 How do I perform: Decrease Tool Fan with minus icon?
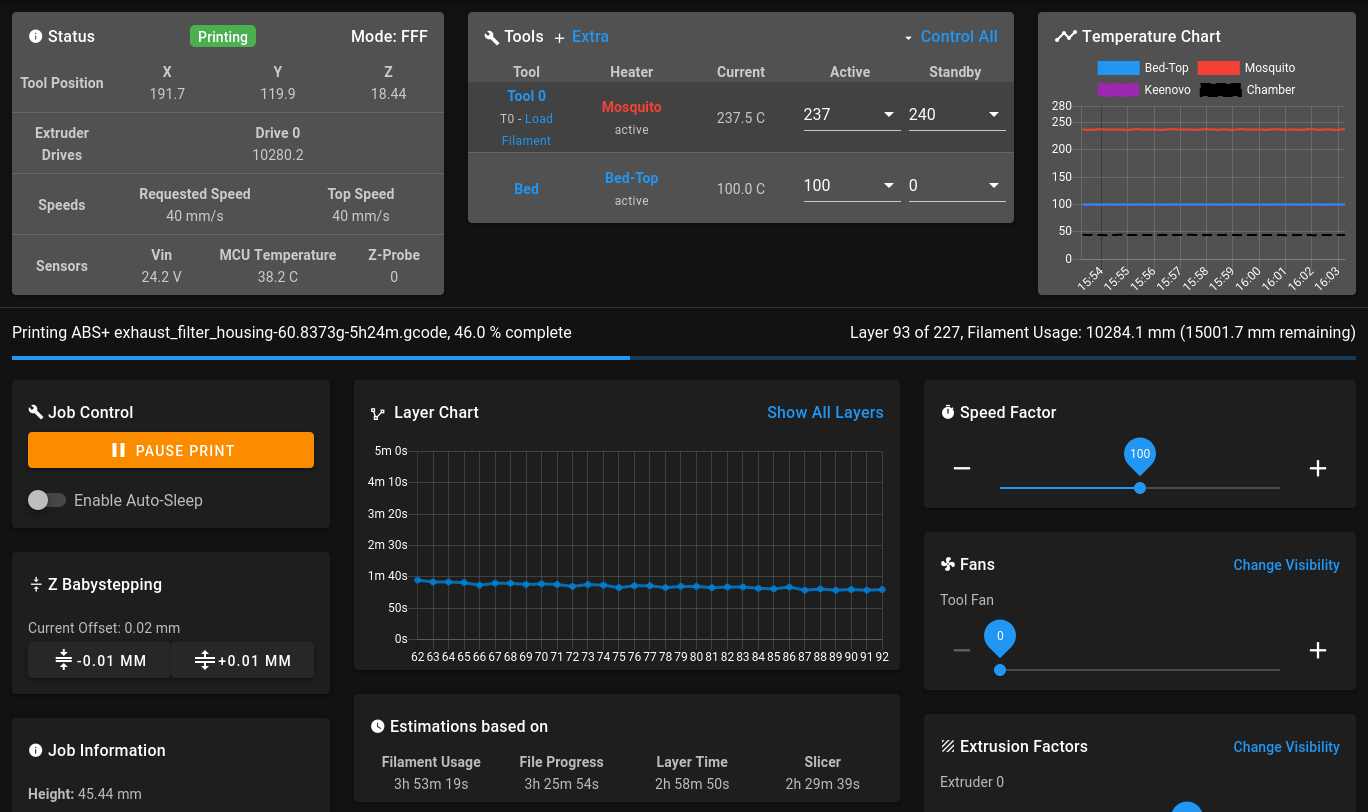tap(962, 650)
